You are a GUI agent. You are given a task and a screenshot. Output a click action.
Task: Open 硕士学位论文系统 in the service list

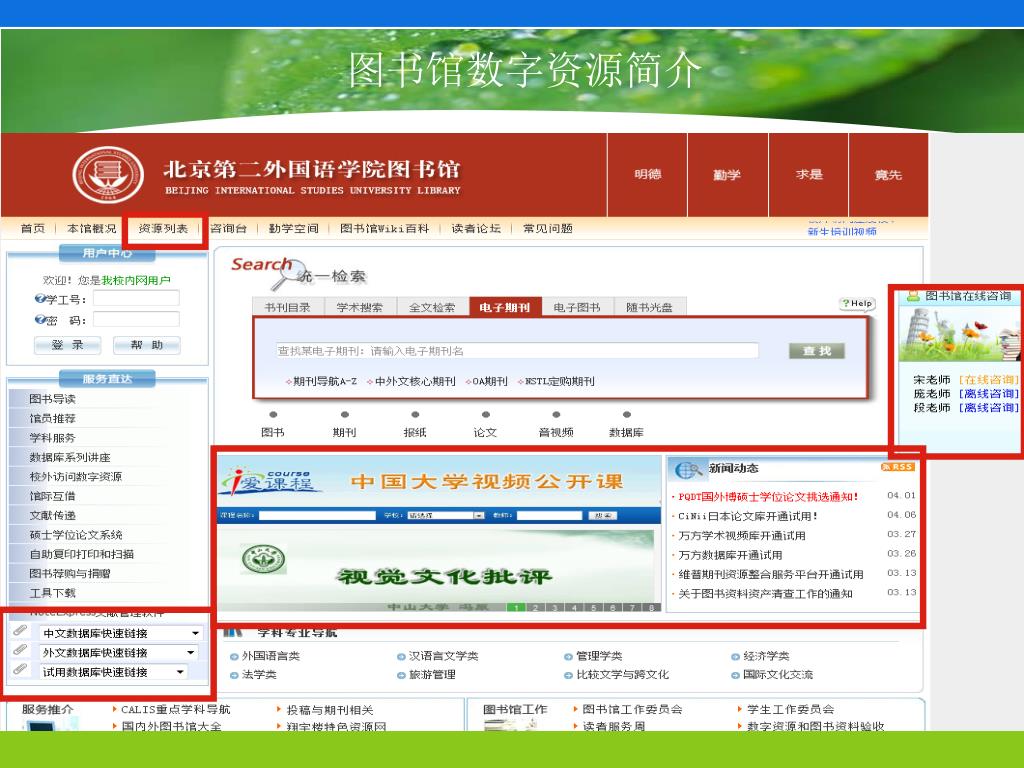[76, 535]
